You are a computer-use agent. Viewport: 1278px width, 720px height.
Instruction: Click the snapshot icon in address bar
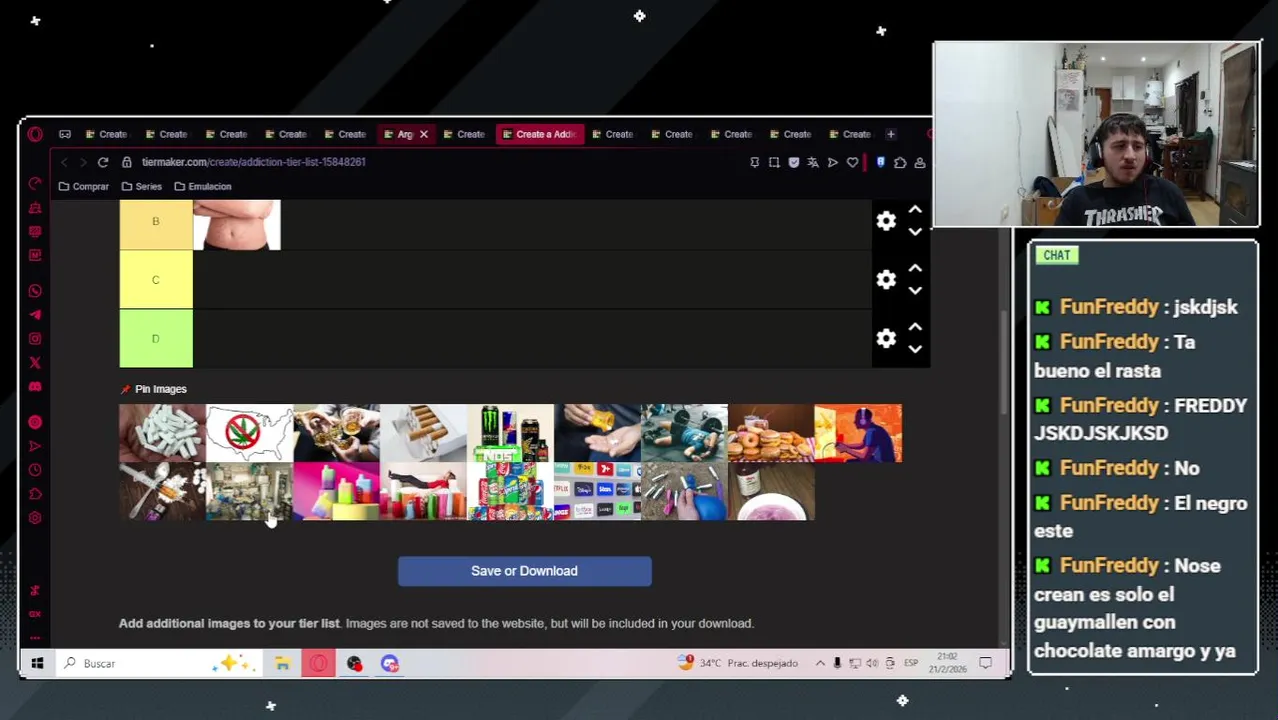click(774, 162)
